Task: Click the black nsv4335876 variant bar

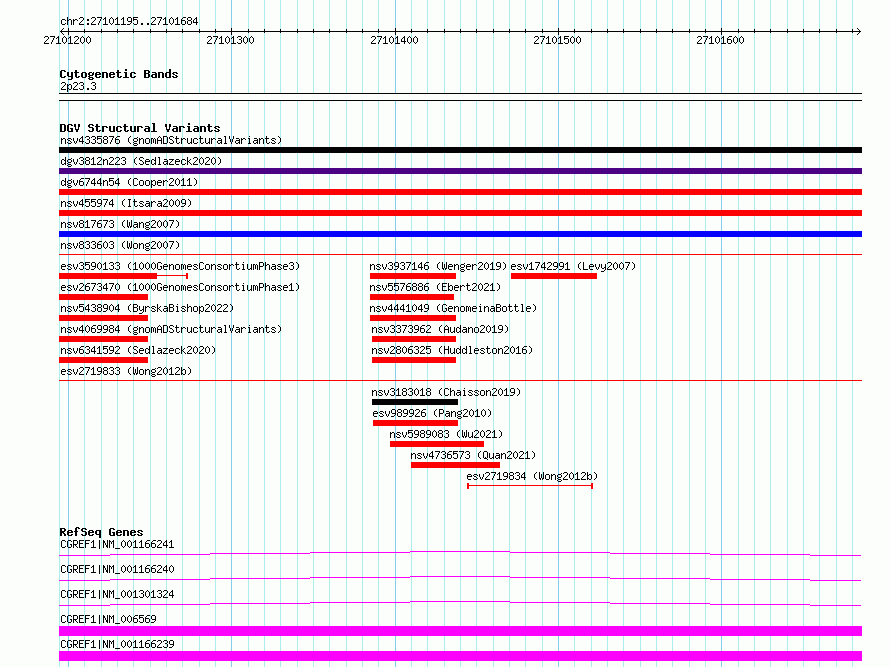Action: [x=460, y=150]
